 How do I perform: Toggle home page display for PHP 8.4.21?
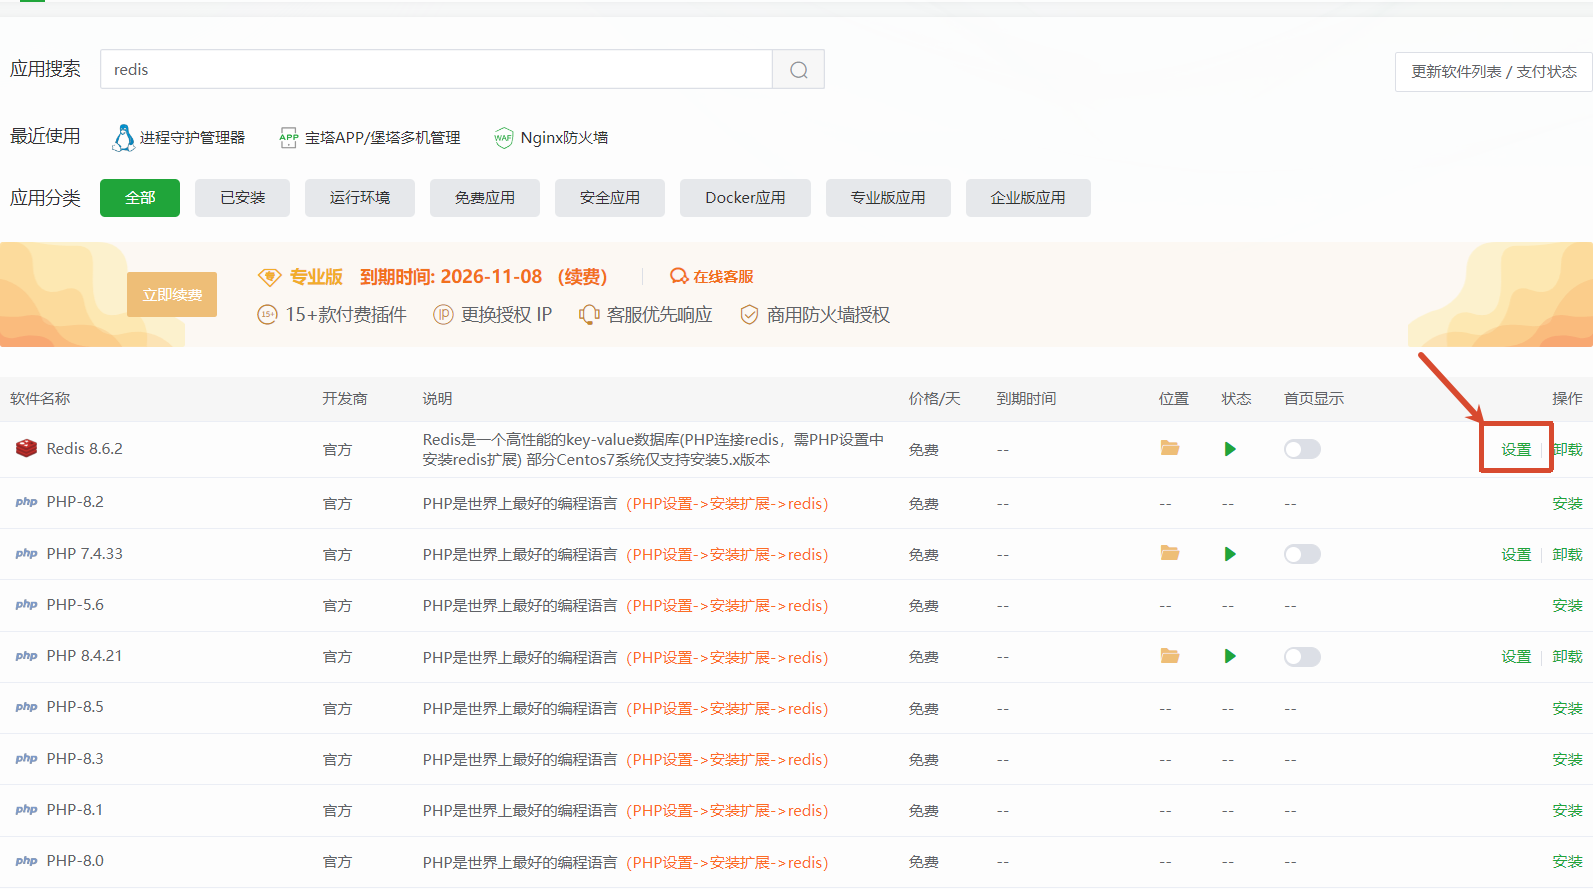[x=1302, y=657]
